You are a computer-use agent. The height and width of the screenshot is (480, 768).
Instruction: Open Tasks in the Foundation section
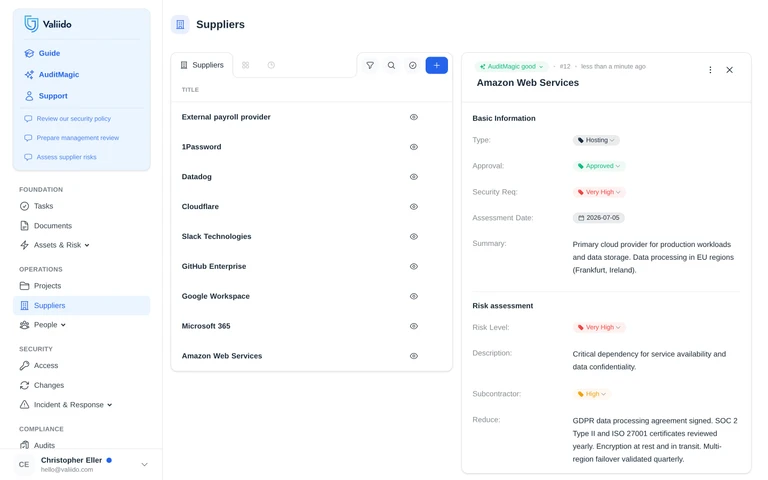(36, 206)
